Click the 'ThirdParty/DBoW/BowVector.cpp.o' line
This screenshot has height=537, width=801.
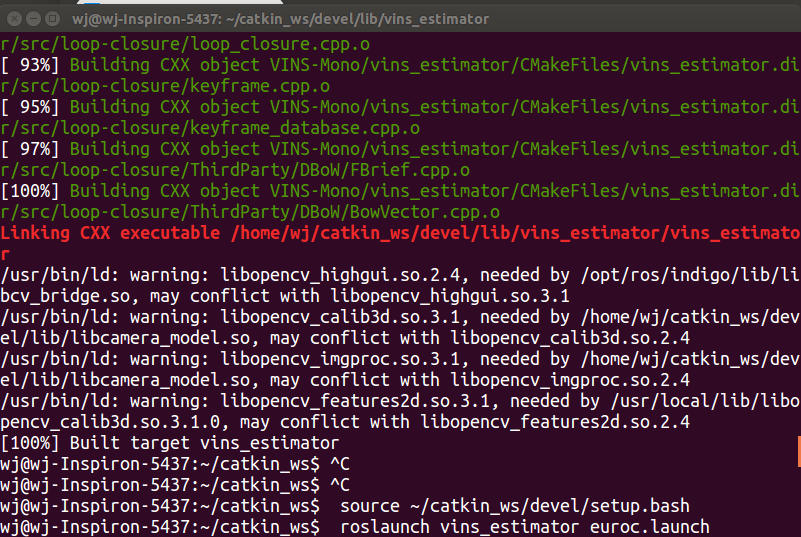pos(250,212)
